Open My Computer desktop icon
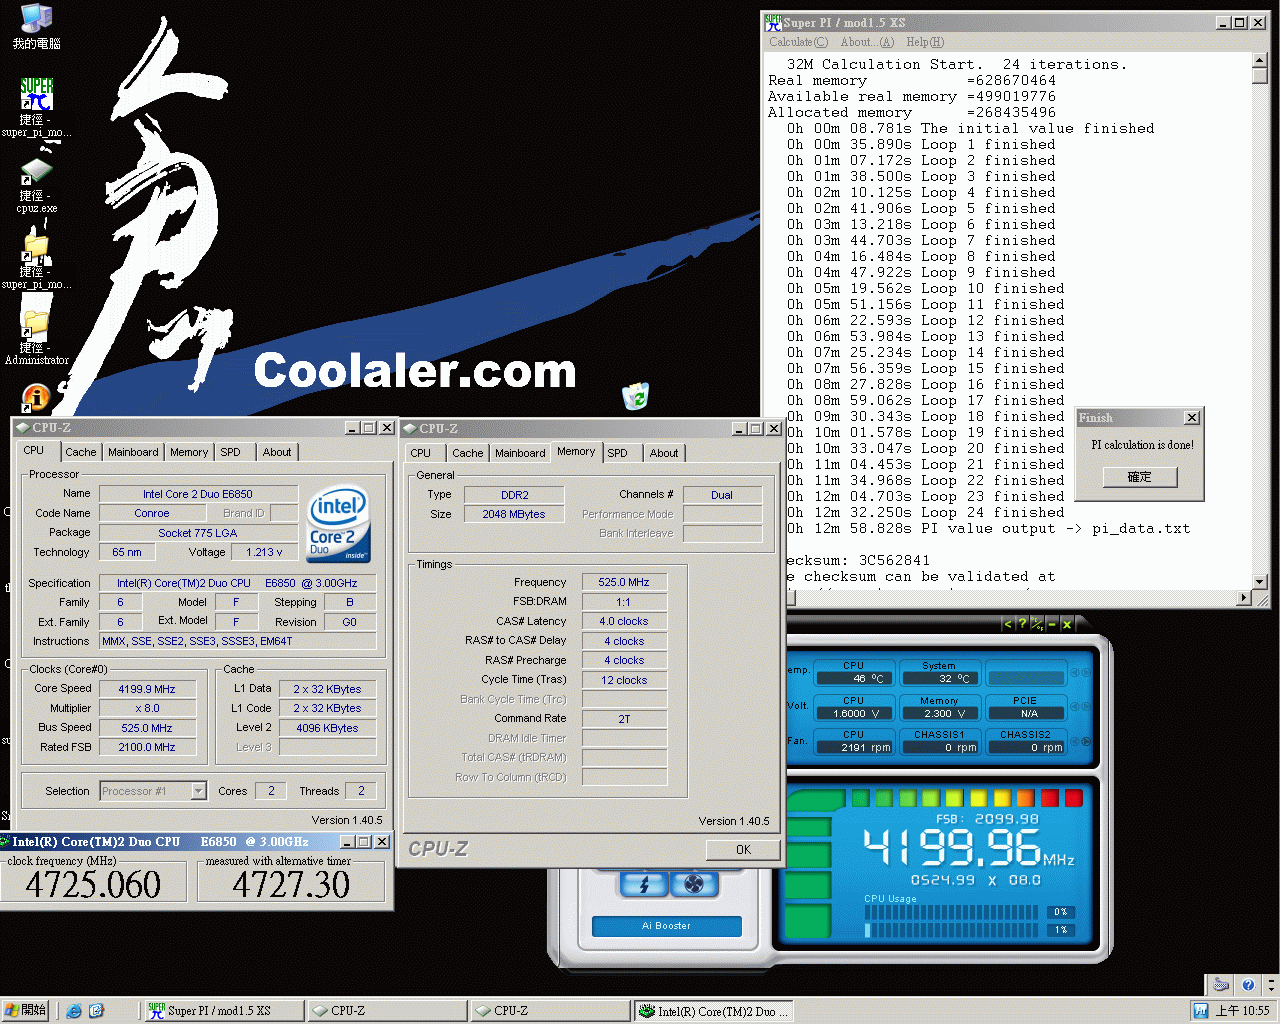1280x1024 pixels. click(36, 26)
